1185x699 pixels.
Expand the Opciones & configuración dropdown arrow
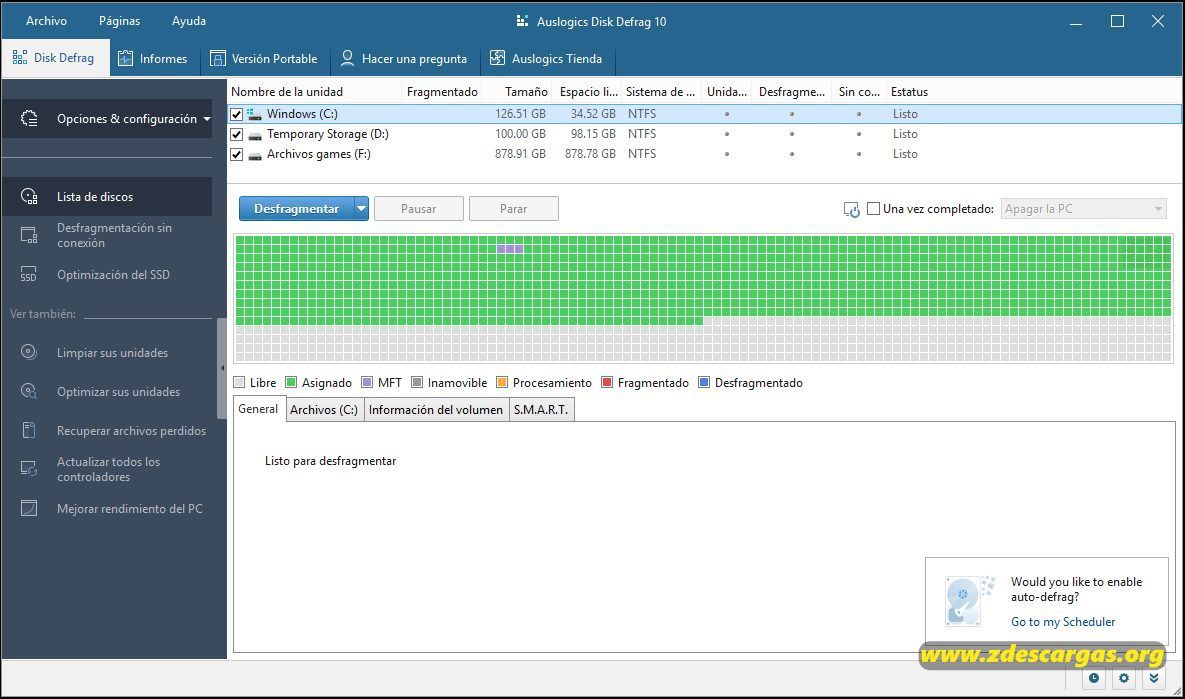(206, 119)
